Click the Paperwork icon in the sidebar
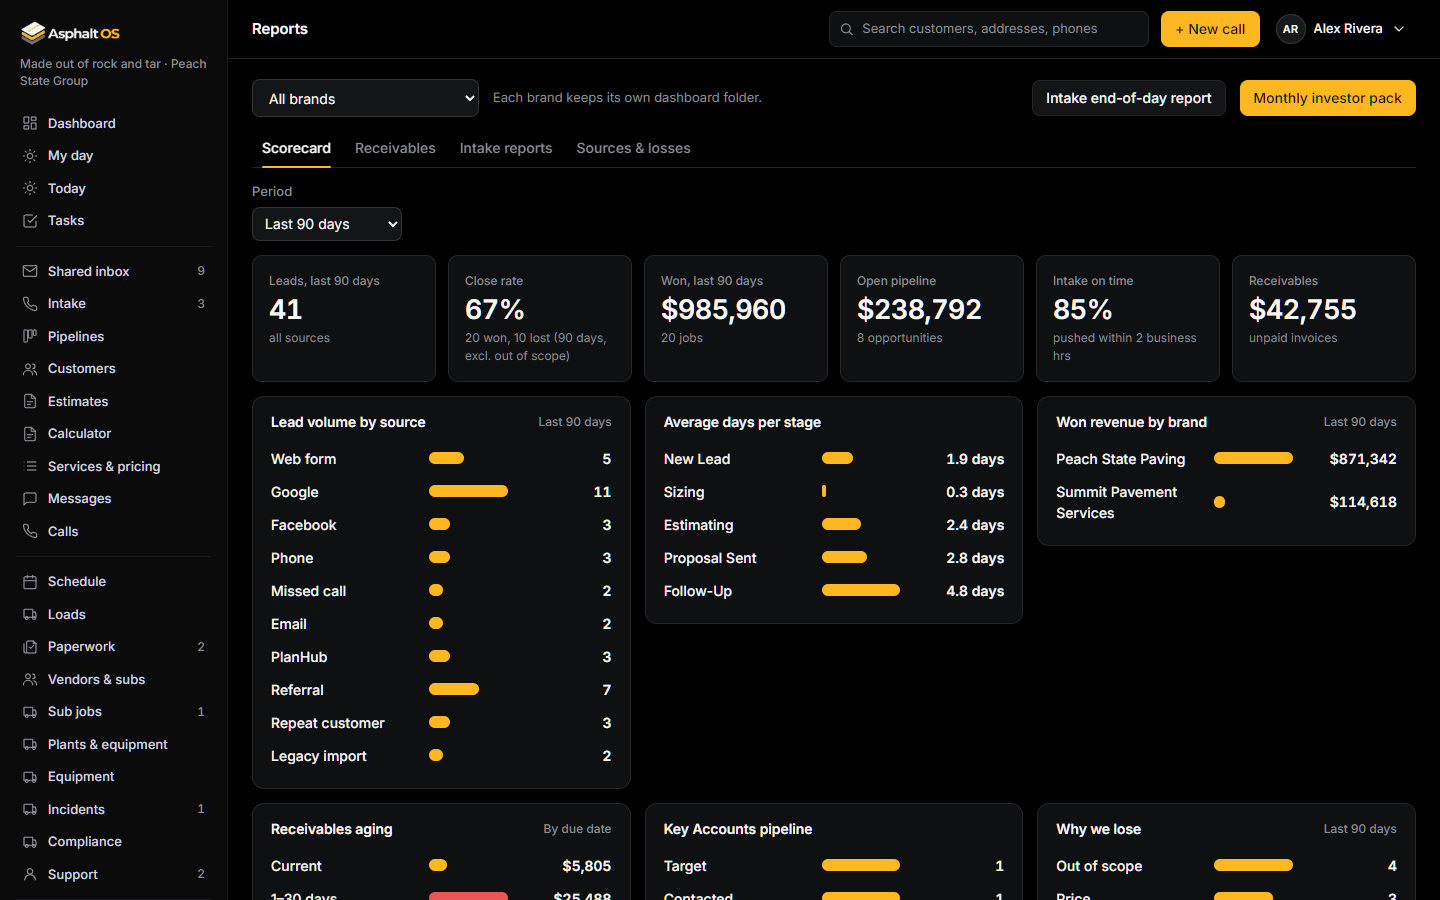The width and height of the screenshot is (1440, 900). pyautogui.click(x=30, y=647)
